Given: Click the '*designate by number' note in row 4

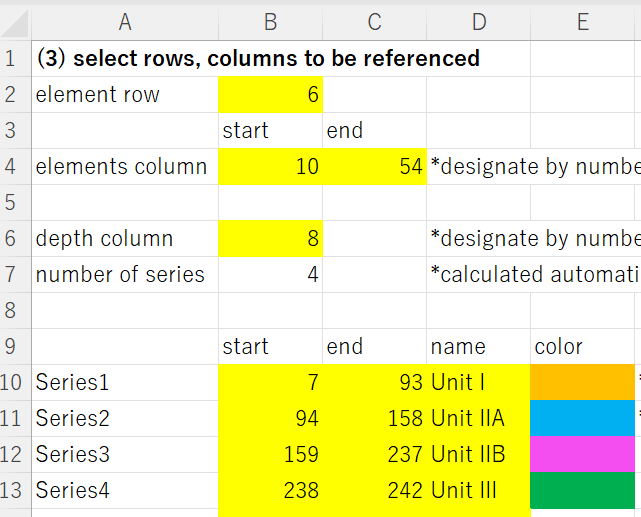Looking at the screenshot, I should [536, 166].
